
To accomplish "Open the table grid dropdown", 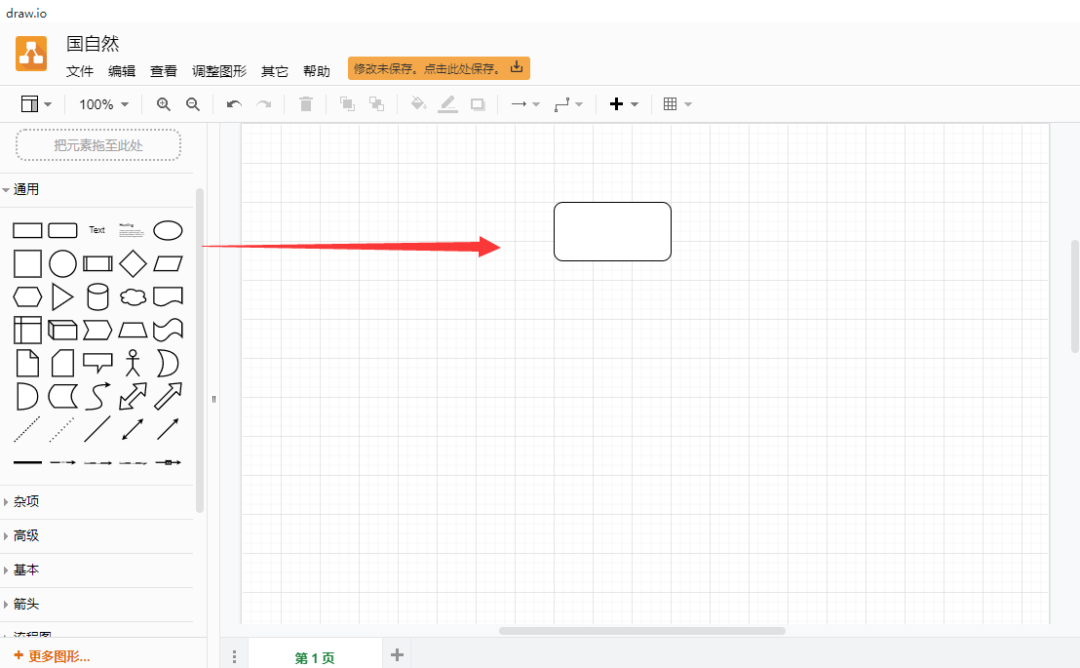I will point(677,104).
